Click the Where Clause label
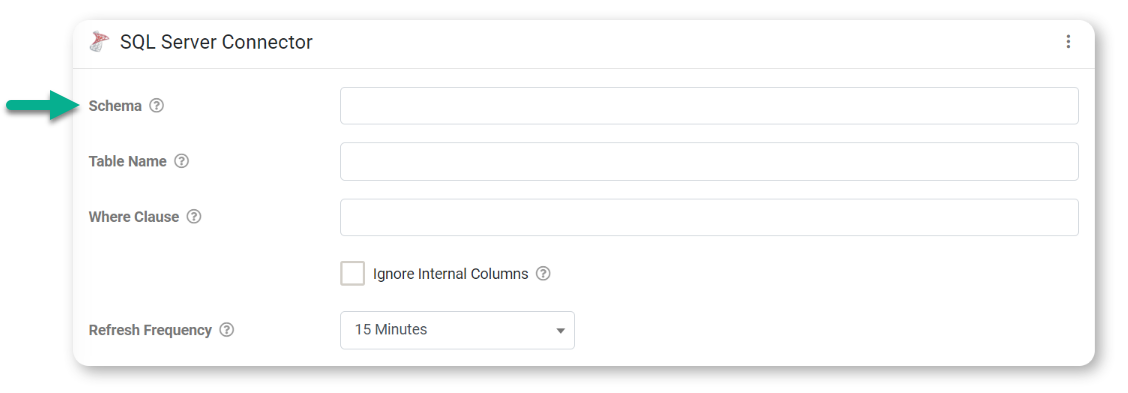This screenshot has width=1128, height=393. click(134, 217)
